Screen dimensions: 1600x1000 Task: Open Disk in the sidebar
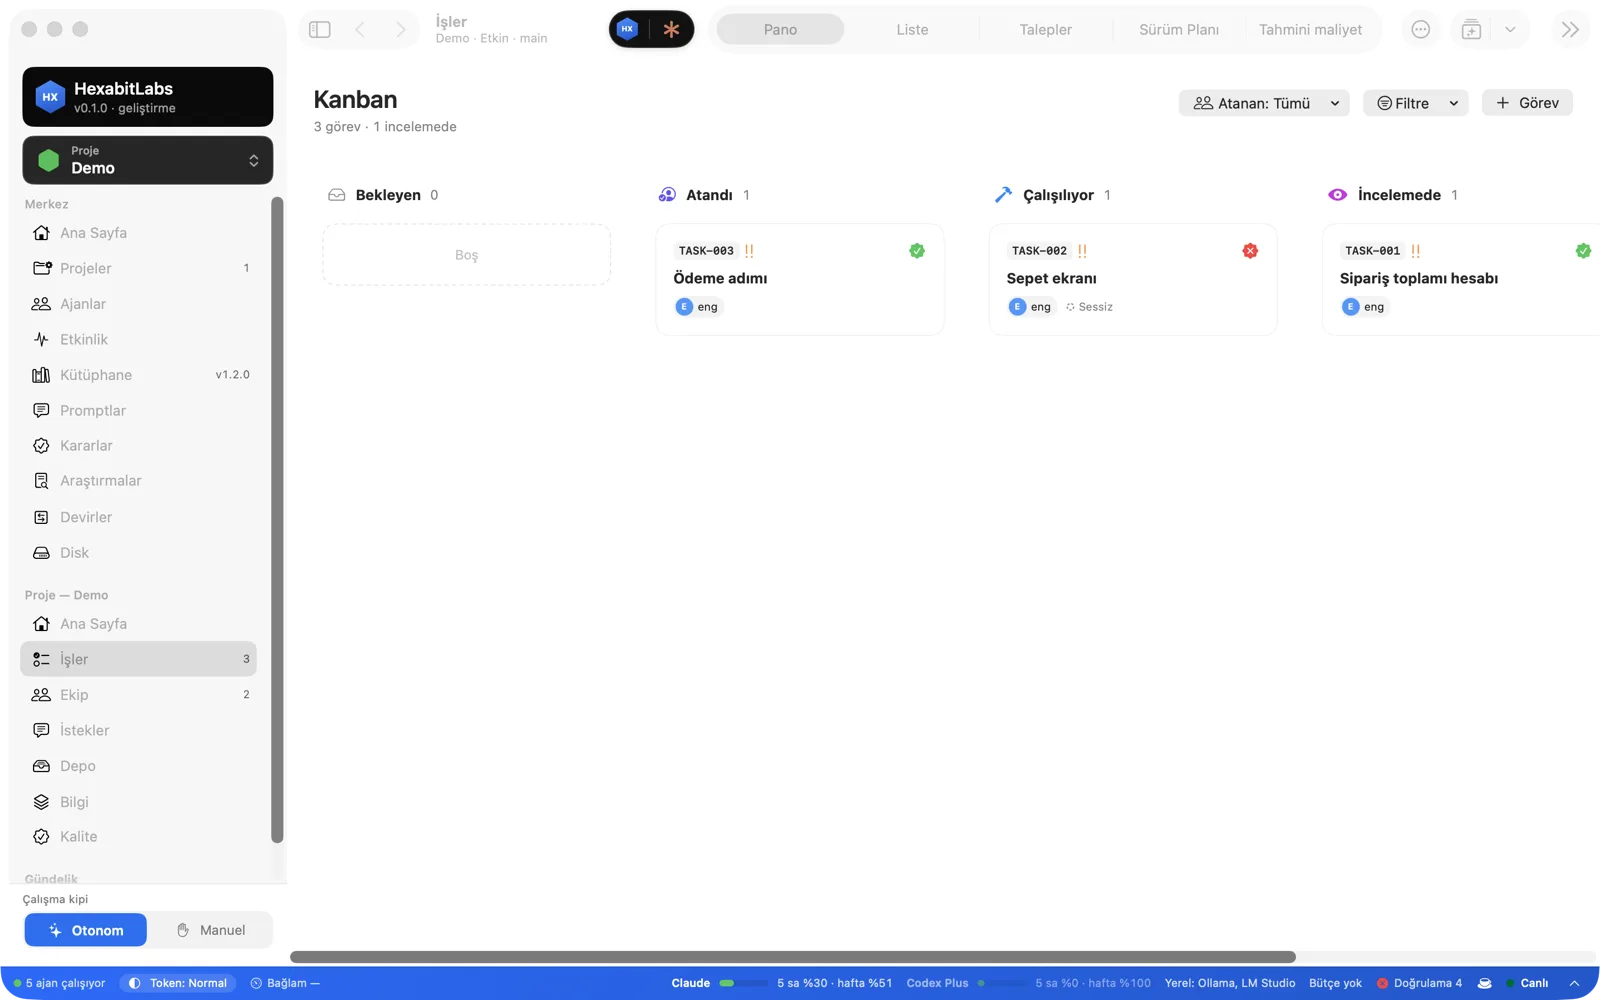[138, 553]
